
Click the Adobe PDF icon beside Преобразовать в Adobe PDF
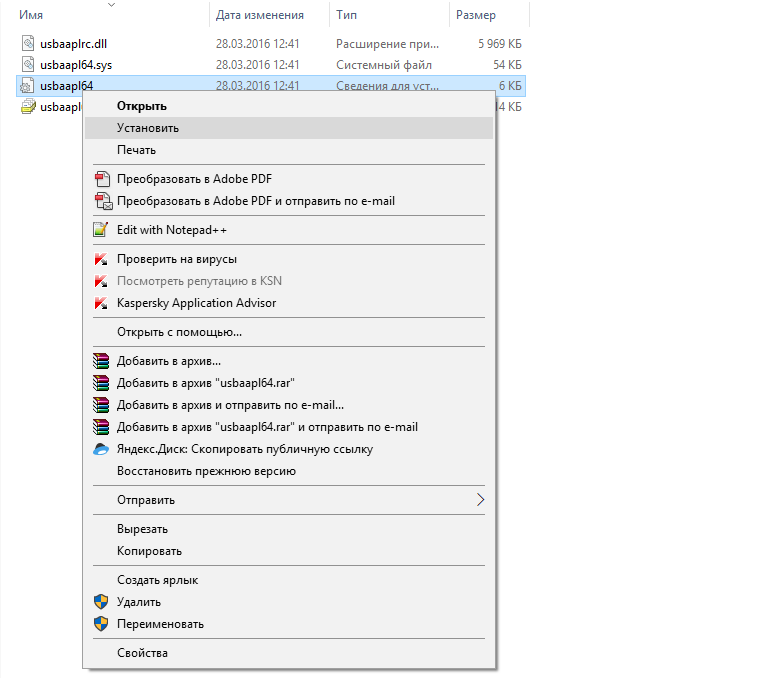(100, 179)
